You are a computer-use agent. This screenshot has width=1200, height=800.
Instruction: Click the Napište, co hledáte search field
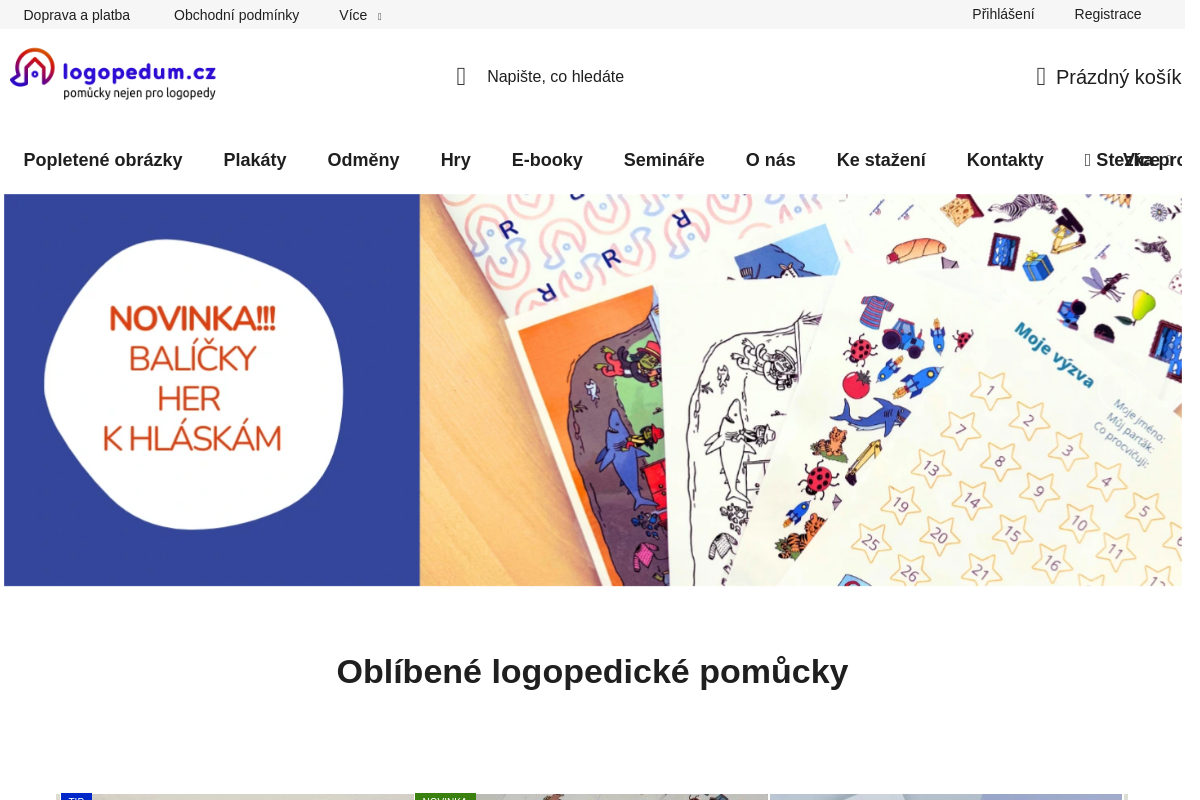tap(555, 76)
